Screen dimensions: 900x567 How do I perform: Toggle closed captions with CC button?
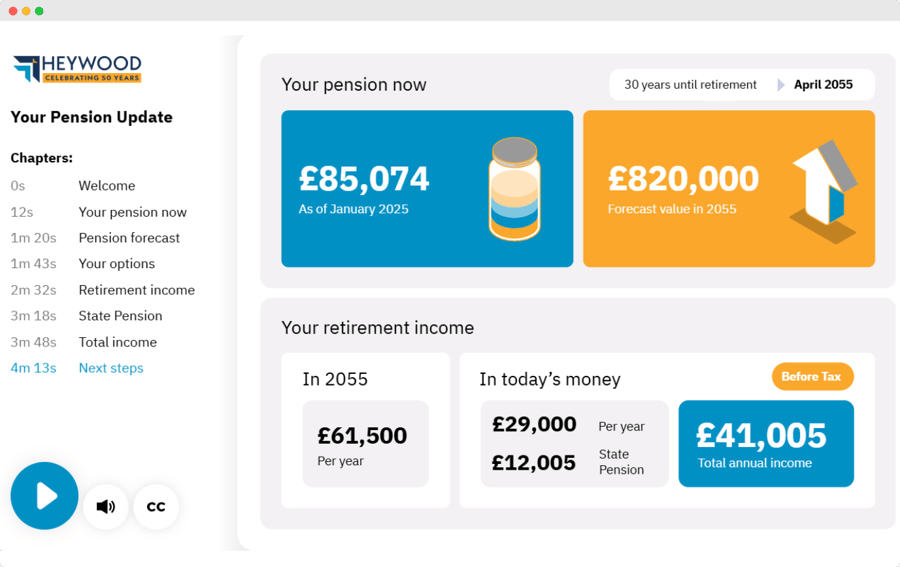click(156, 506)
